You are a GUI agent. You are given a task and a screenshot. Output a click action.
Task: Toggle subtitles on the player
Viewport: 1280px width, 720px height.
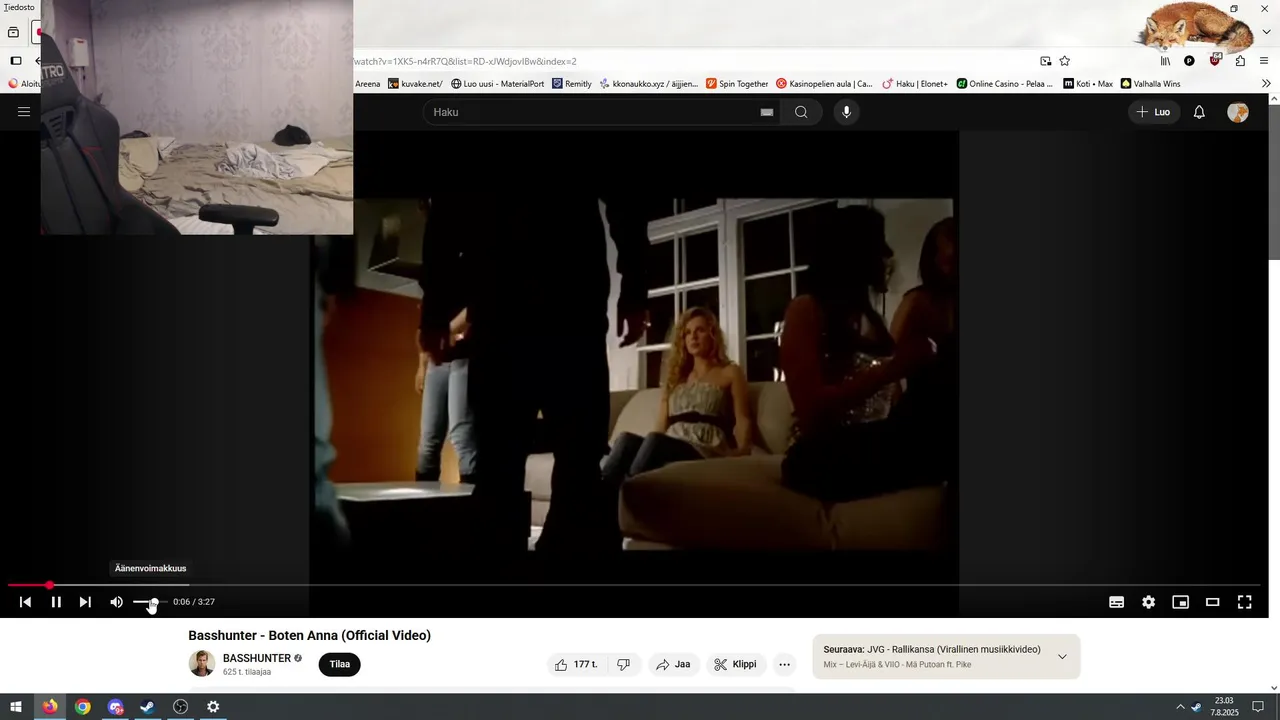(x=1116, y=602)
